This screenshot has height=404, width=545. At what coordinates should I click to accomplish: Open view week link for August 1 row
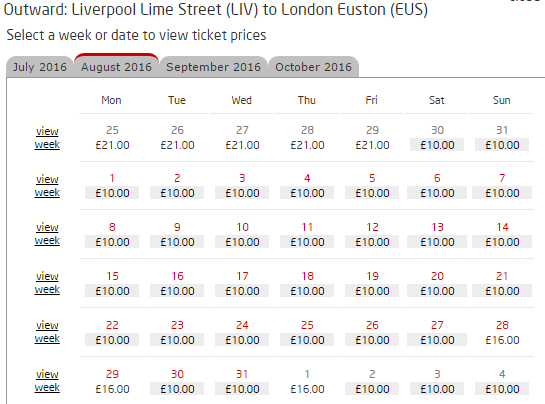point(47,186)
